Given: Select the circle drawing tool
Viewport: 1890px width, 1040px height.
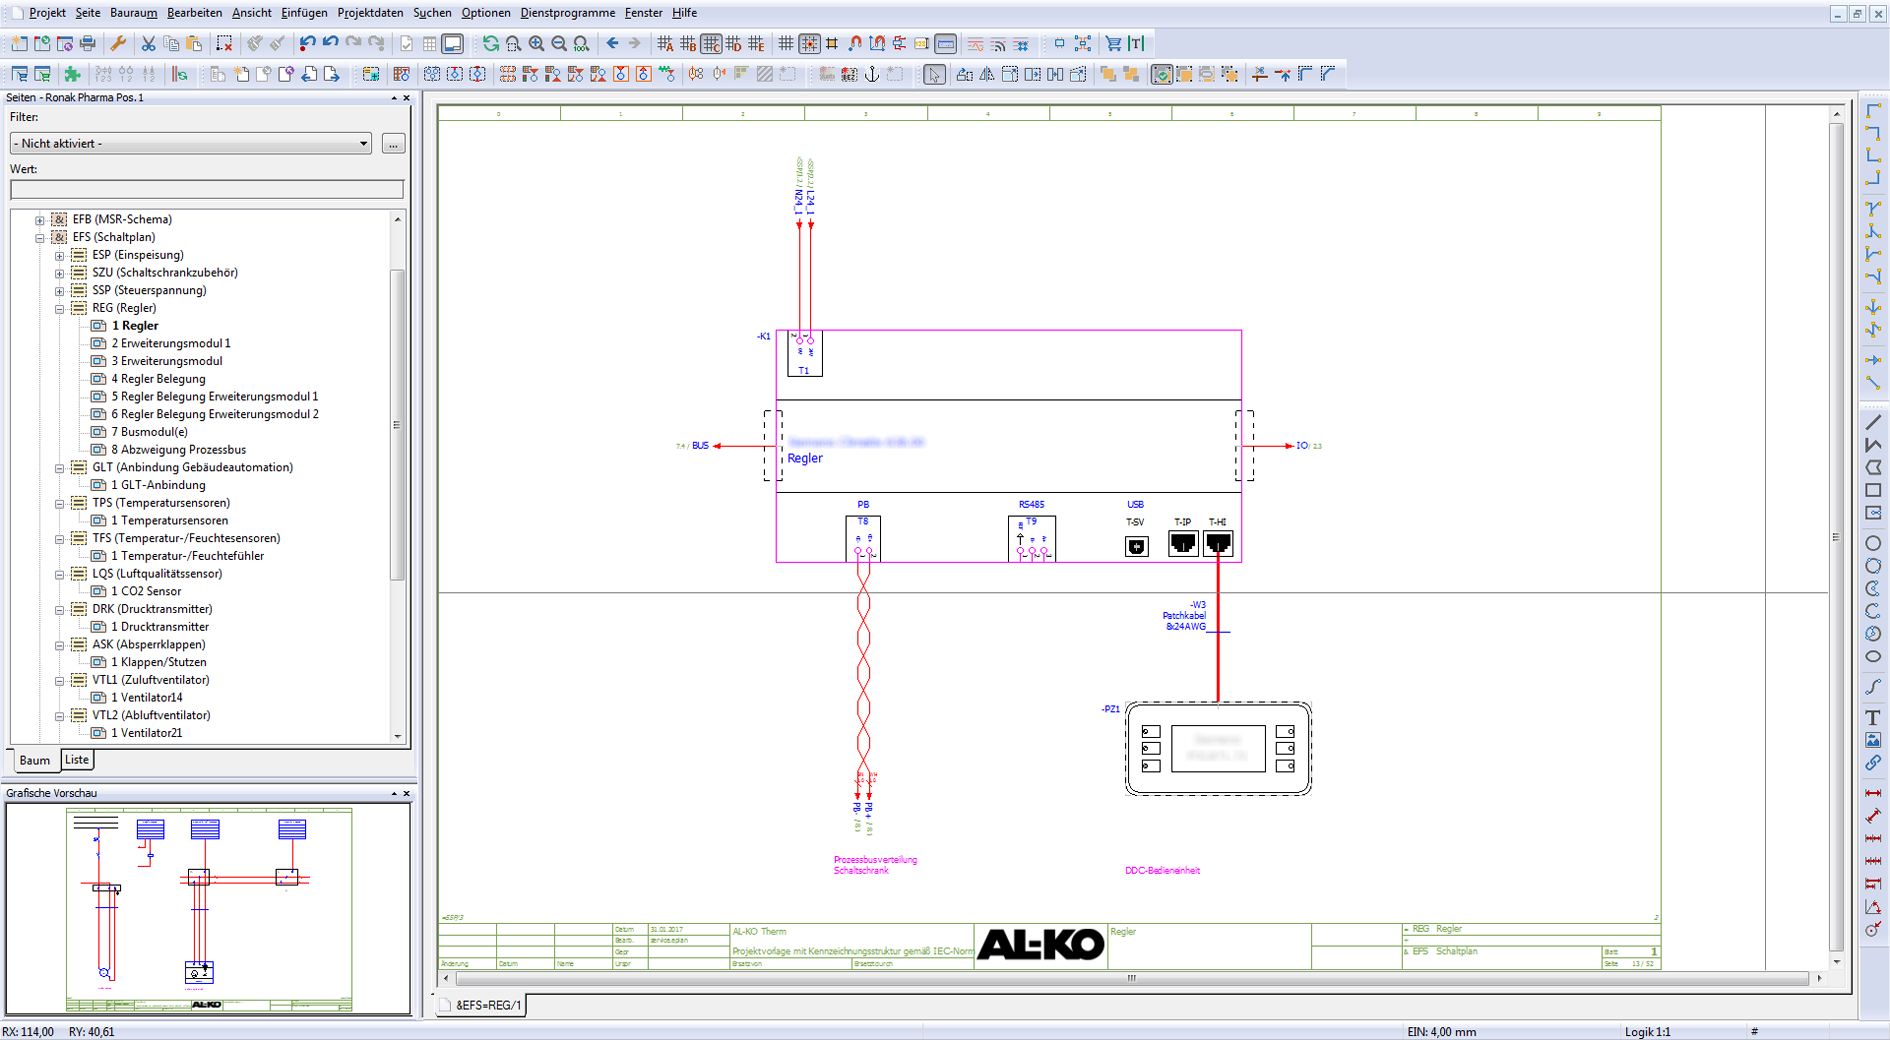Looking at the screenshot, I should point(1873,544).
